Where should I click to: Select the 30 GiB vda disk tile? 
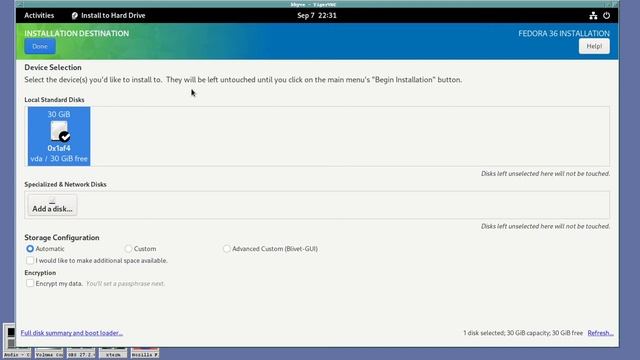pyautogui.click(x=59, y=136)
